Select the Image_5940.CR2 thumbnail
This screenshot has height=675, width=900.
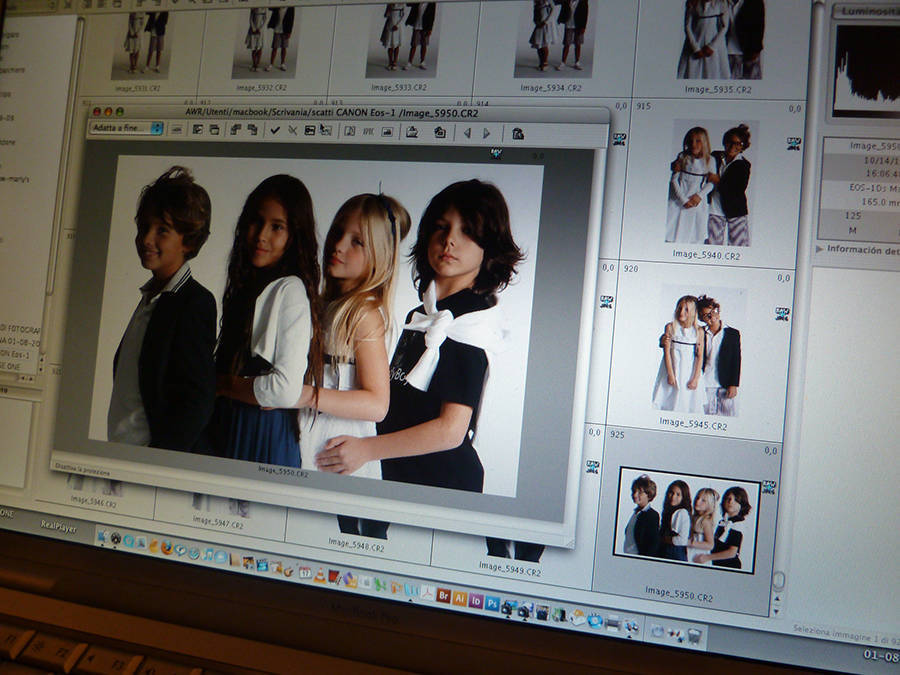tap(708, 183)
